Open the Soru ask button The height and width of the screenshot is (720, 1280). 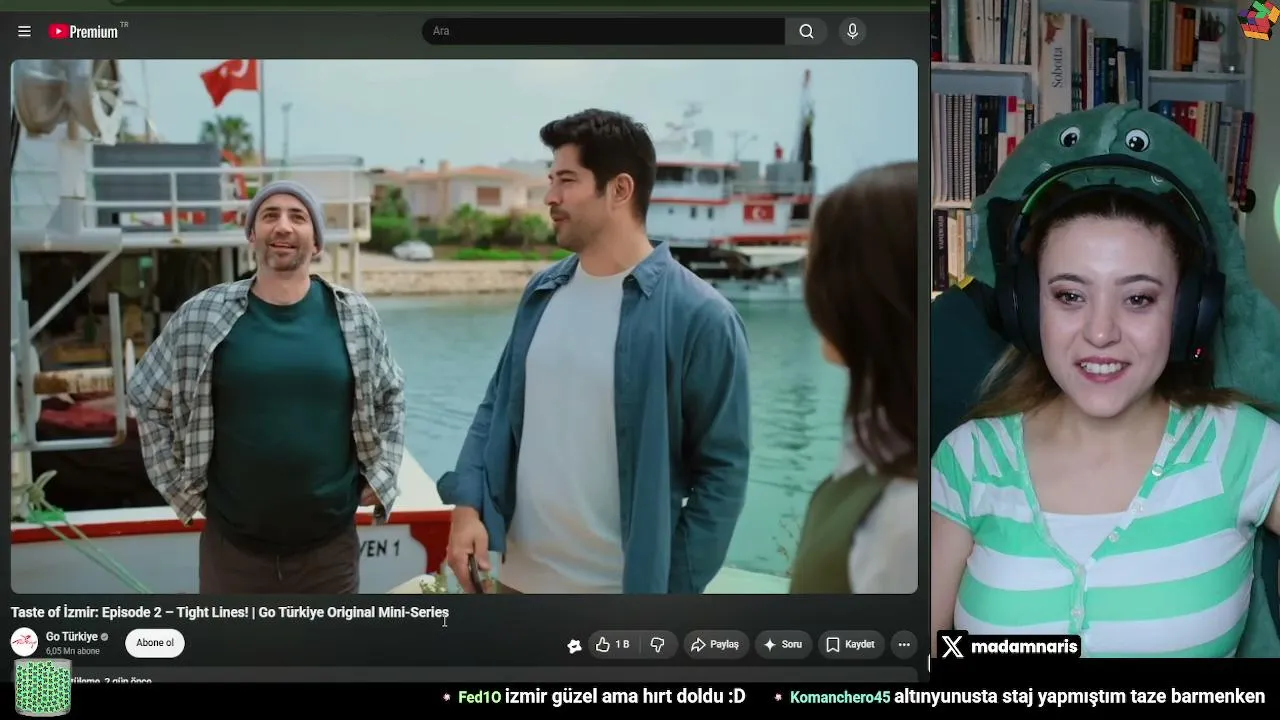tap(783, 645)
